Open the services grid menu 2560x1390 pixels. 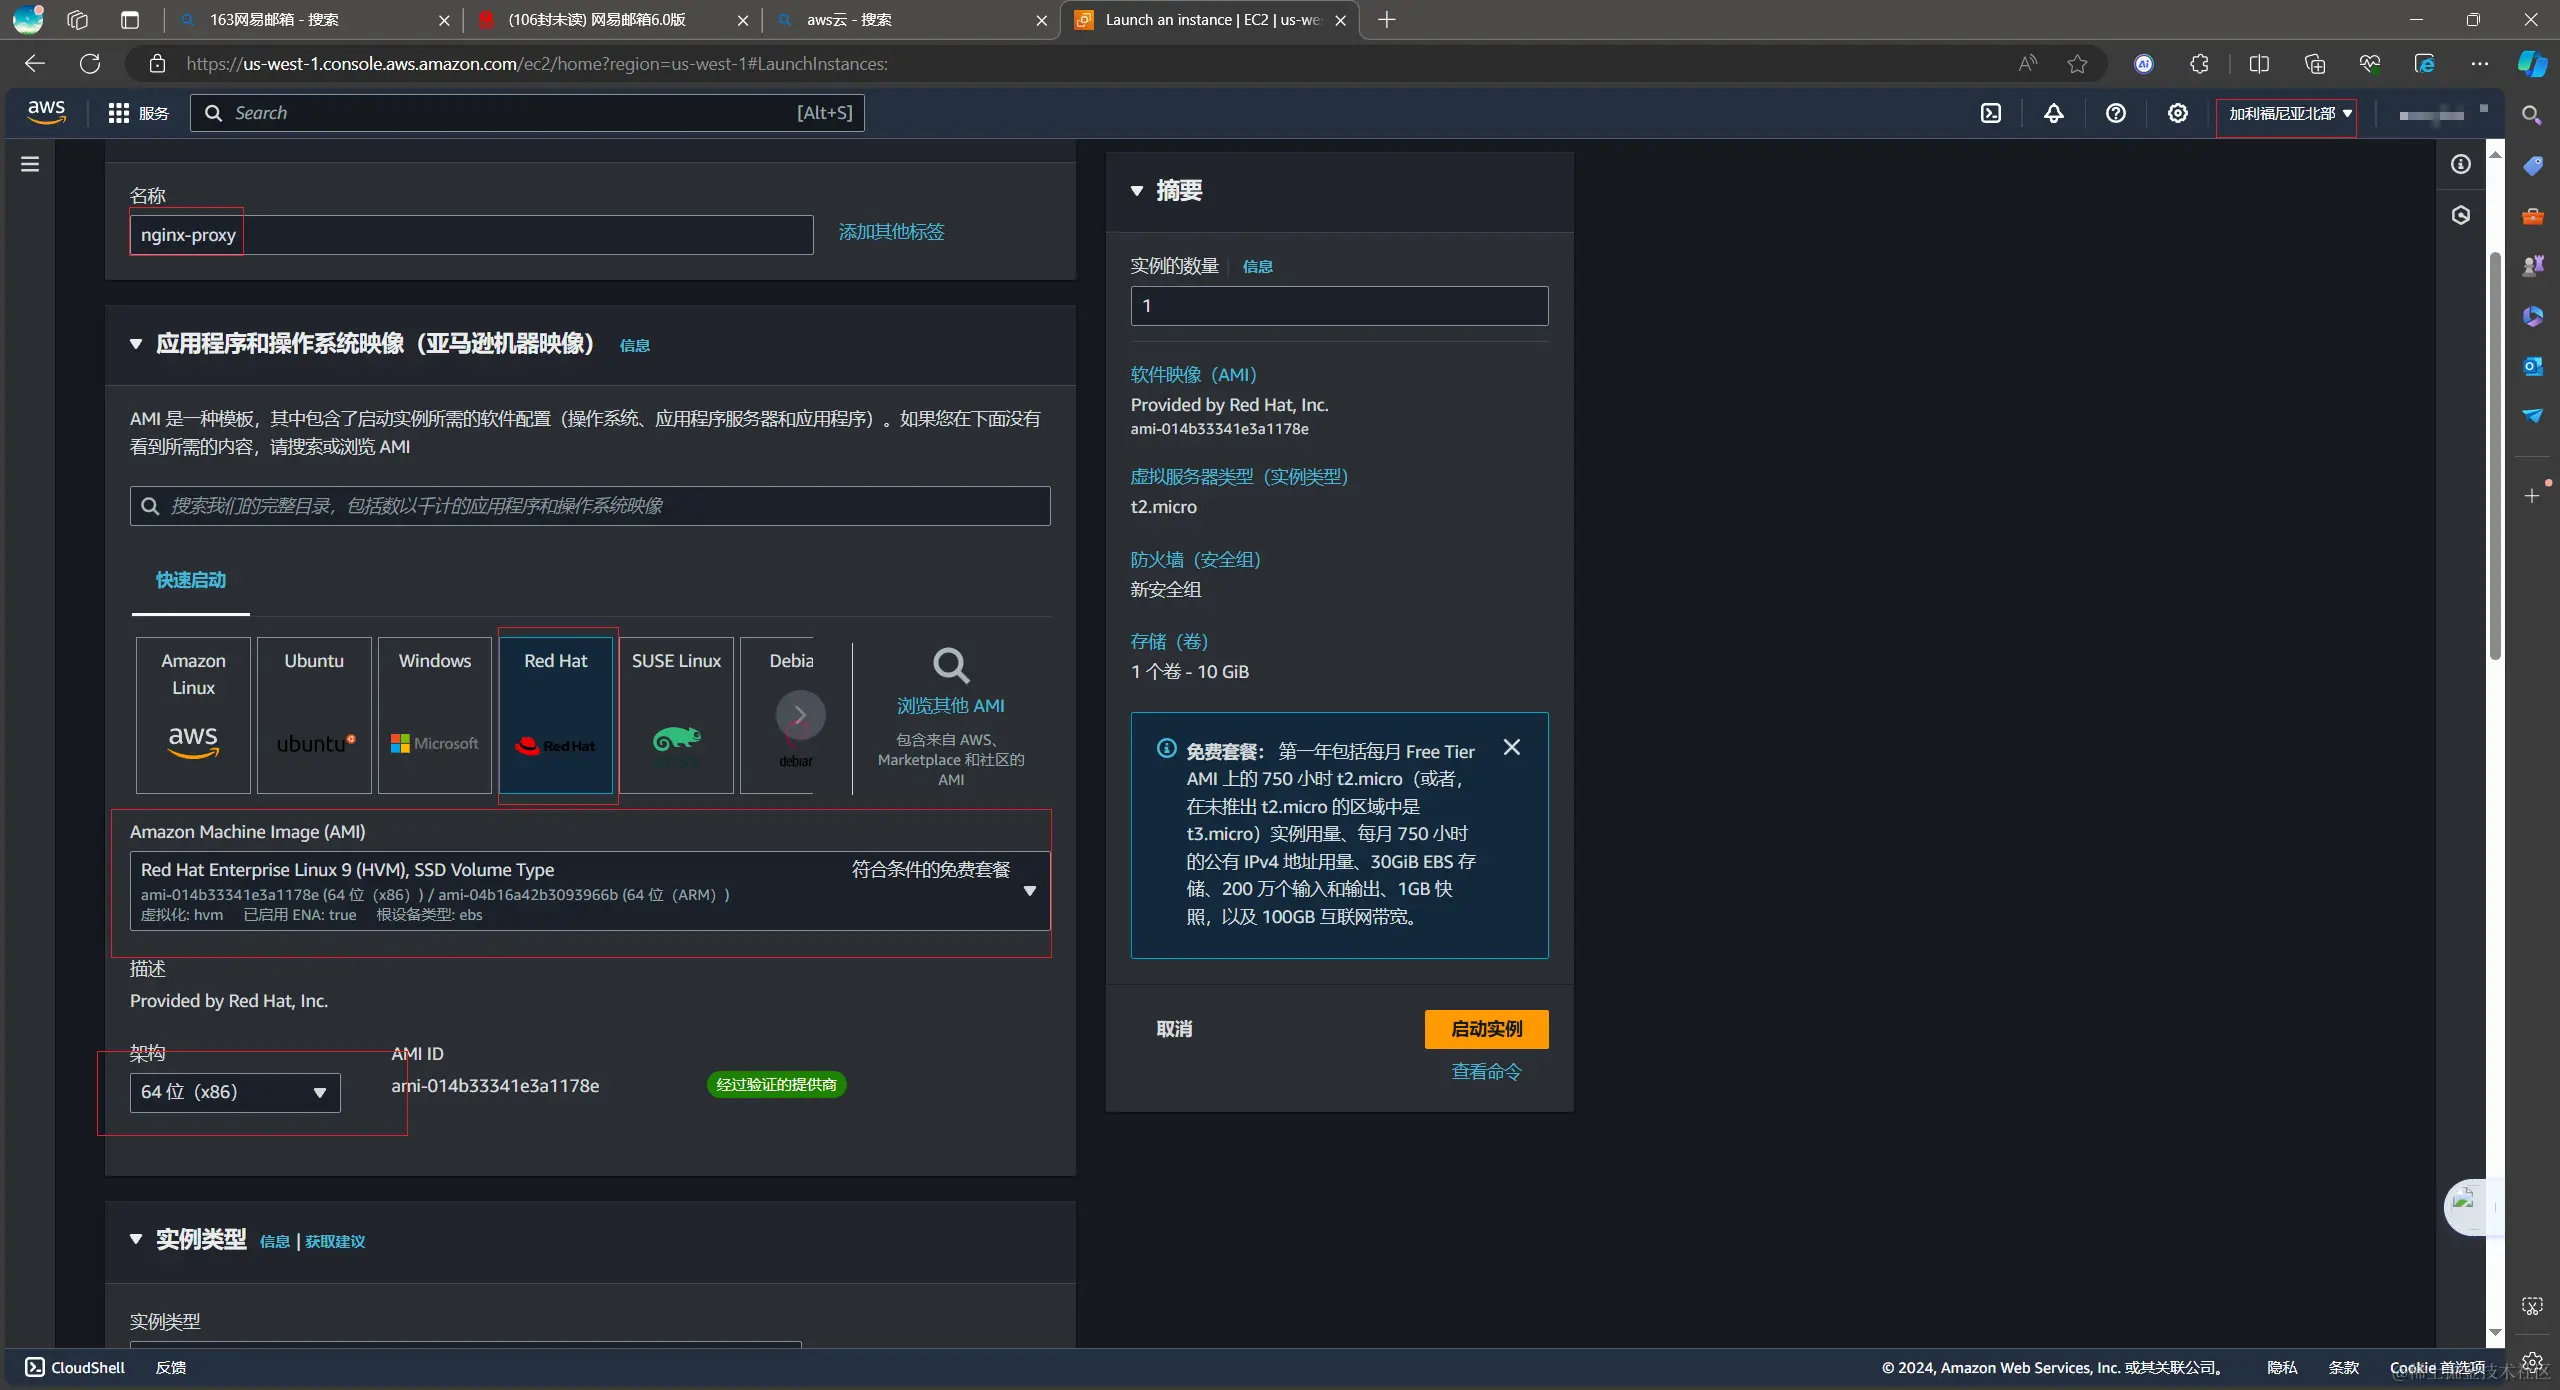pos(119,113)
